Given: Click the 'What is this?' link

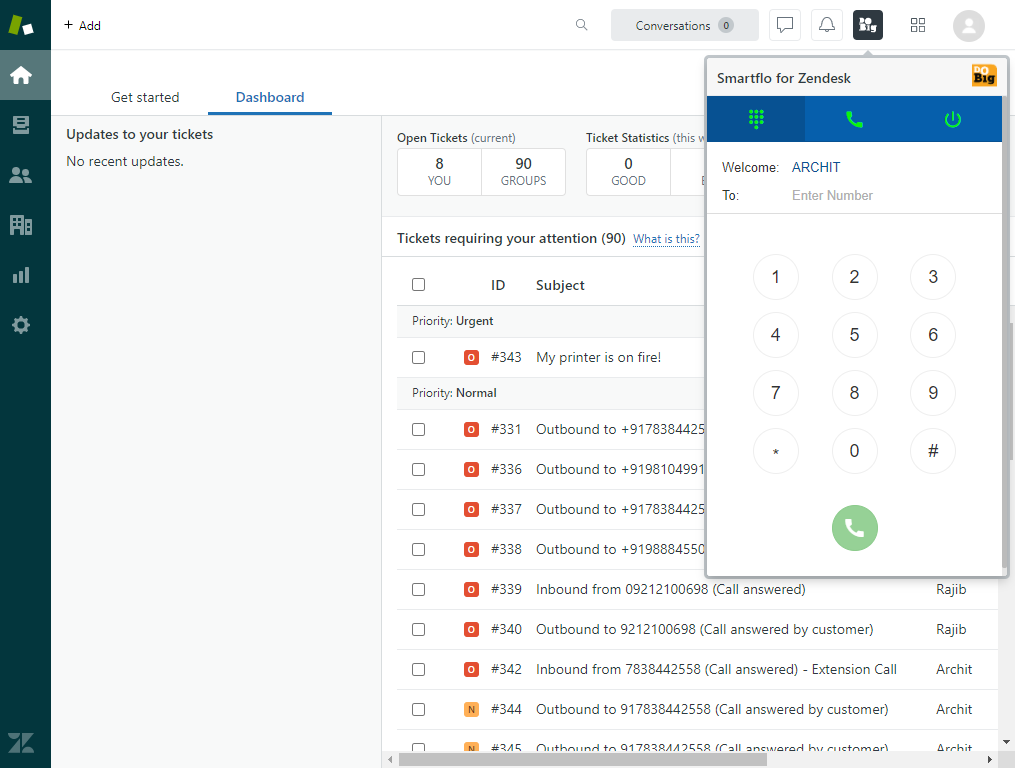Looking at the screenshot, I should click(666, 239).
